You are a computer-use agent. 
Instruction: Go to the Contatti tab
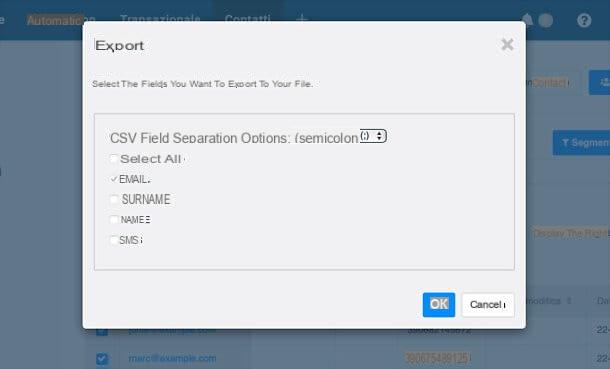point(247,19)
